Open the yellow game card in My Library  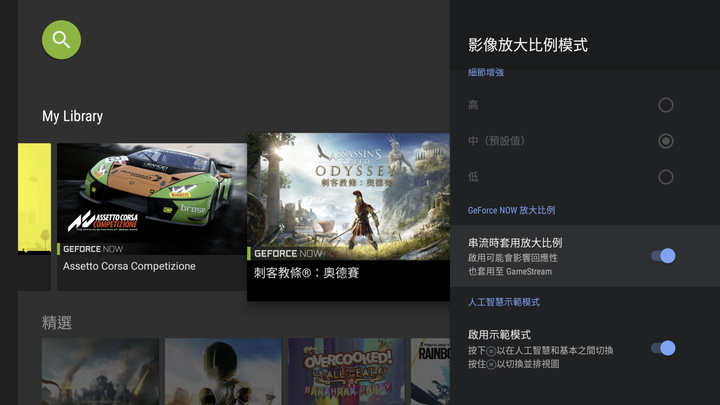point(34,217)
